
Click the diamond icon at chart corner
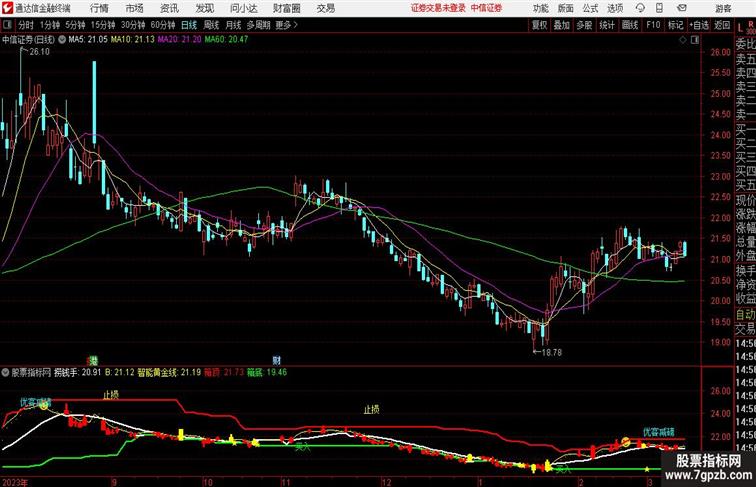tap(683, 40)
